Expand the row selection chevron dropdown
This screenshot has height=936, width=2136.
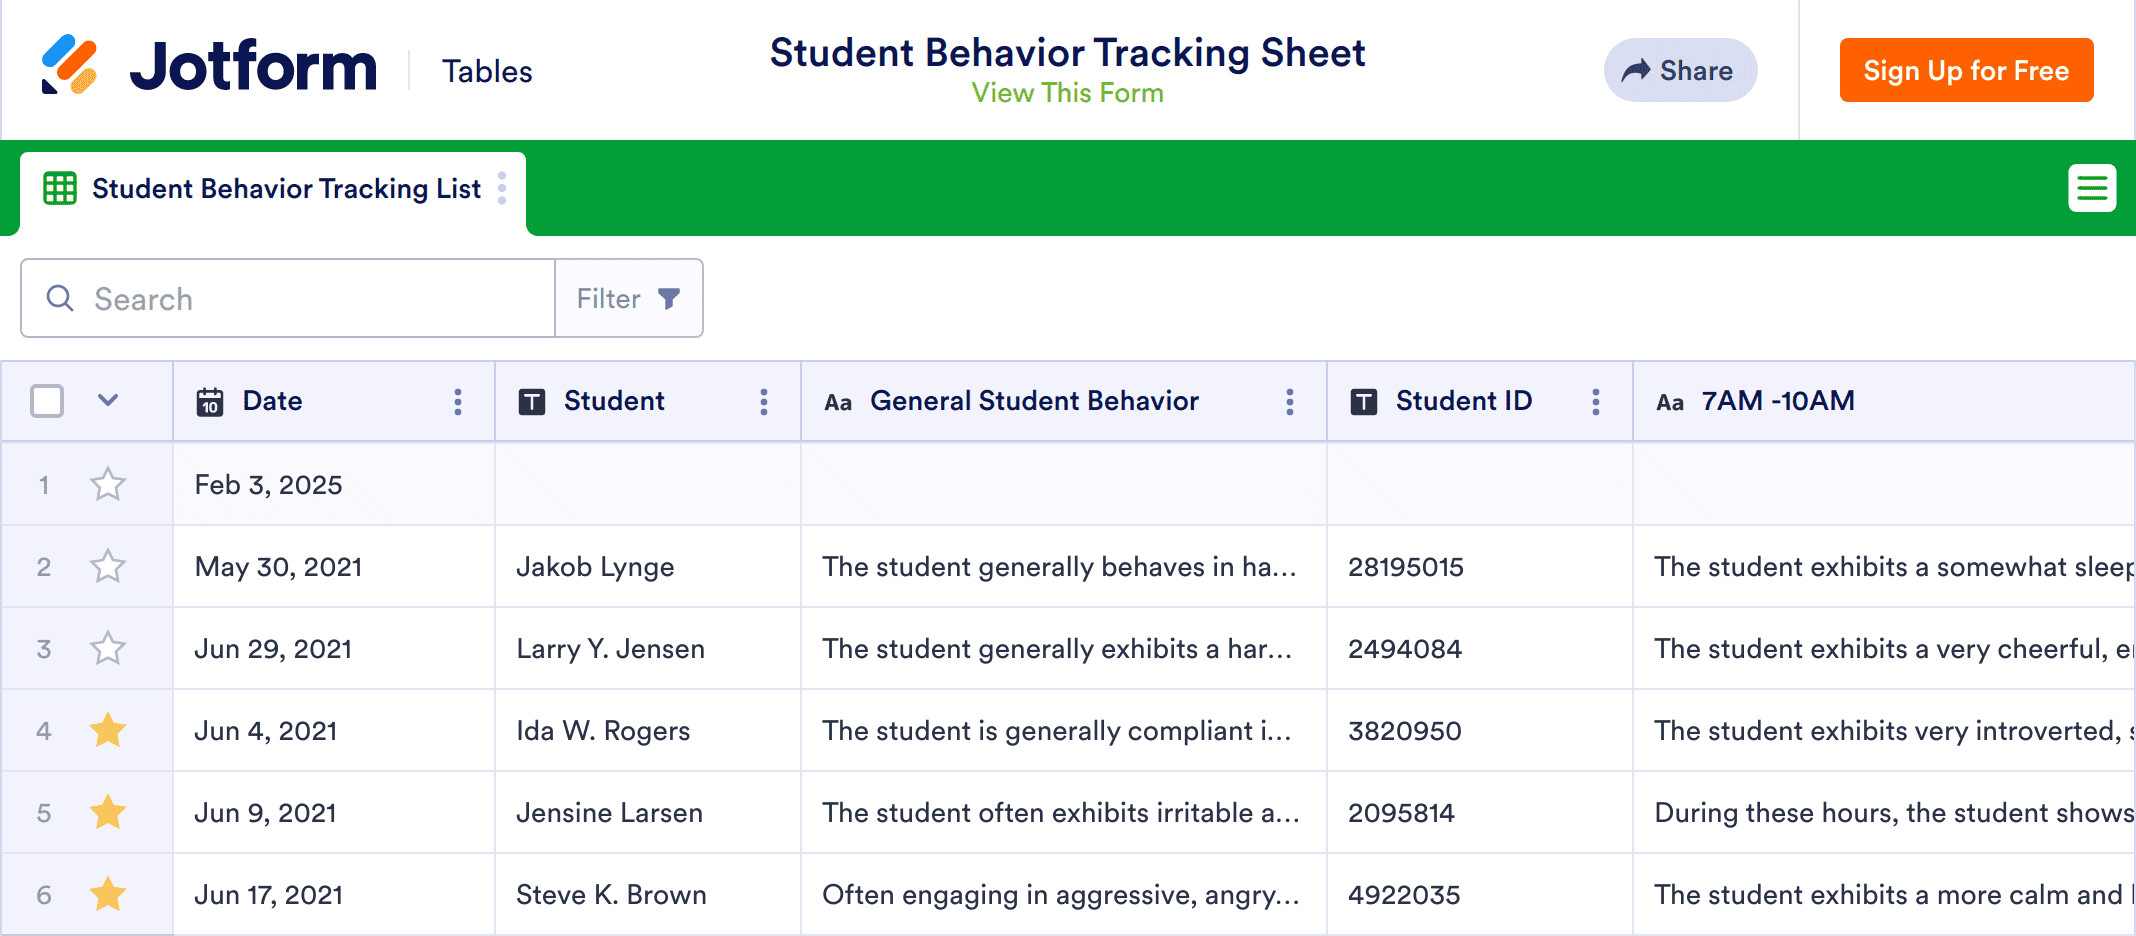tap(108, 401)
